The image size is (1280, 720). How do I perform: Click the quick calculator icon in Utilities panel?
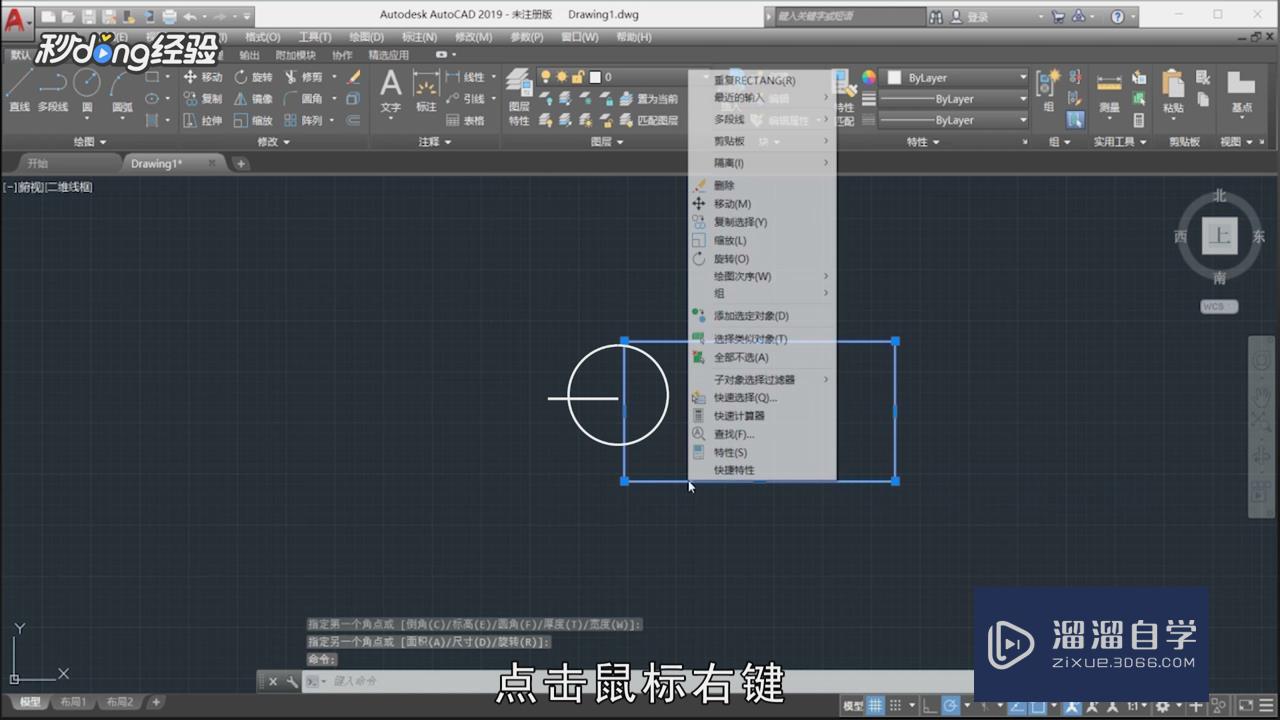(1139, 120)
